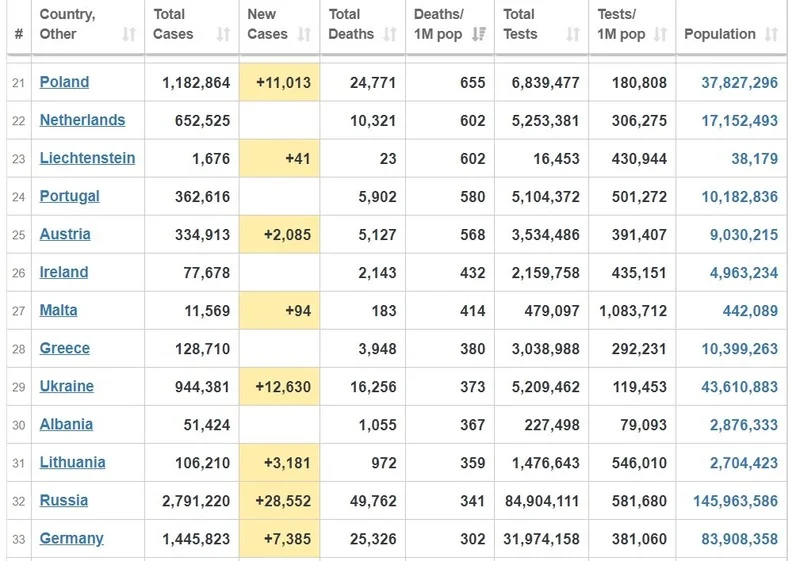This screenshot has width=800, height=561.
Task: Open the Malta country link
Action: coord(59,310)
